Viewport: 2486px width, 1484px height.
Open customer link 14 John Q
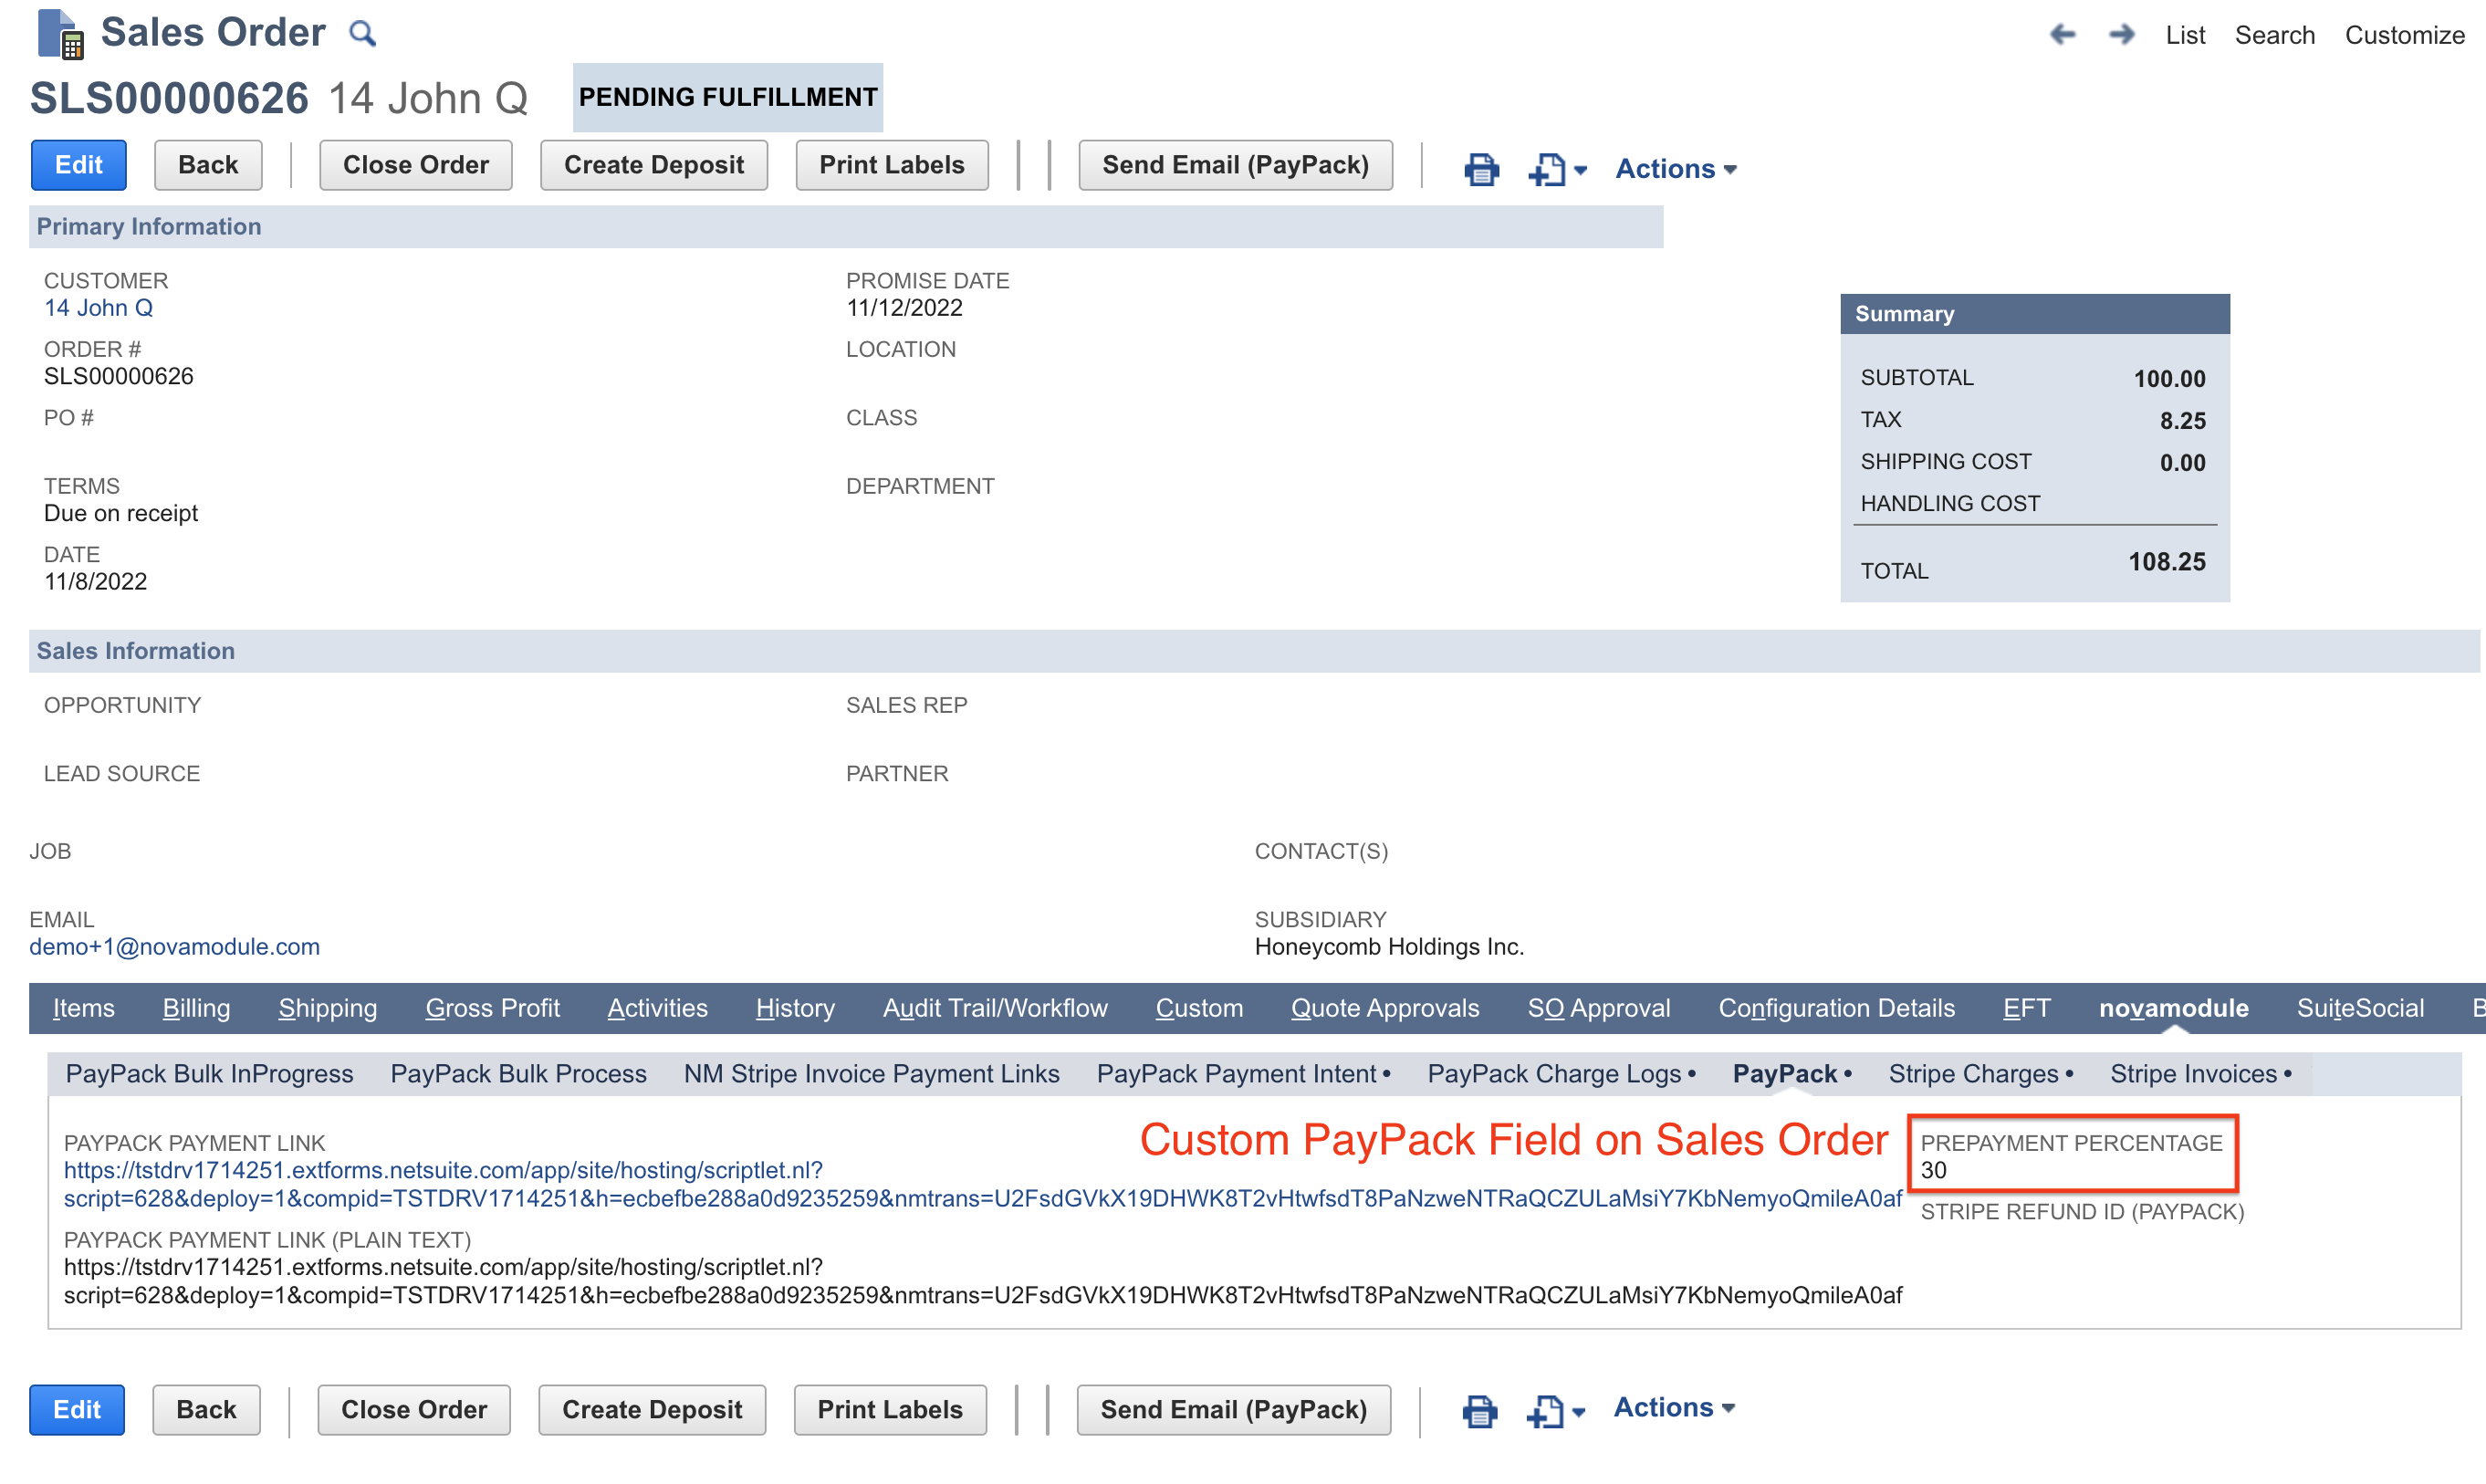[98, 308]
